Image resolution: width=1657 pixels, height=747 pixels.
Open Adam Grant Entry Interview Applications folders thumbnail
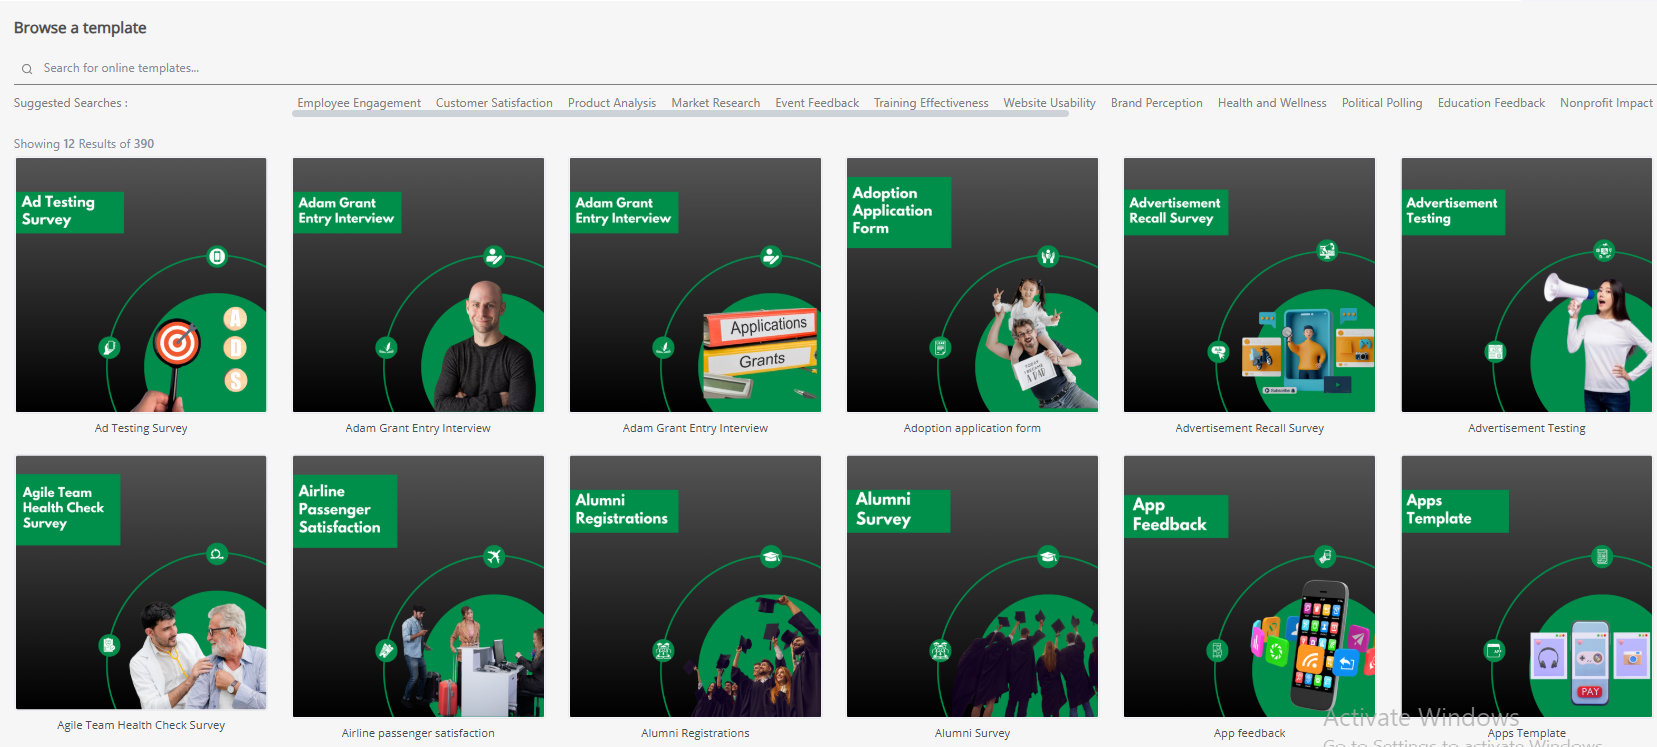click(x=695, y=285)
